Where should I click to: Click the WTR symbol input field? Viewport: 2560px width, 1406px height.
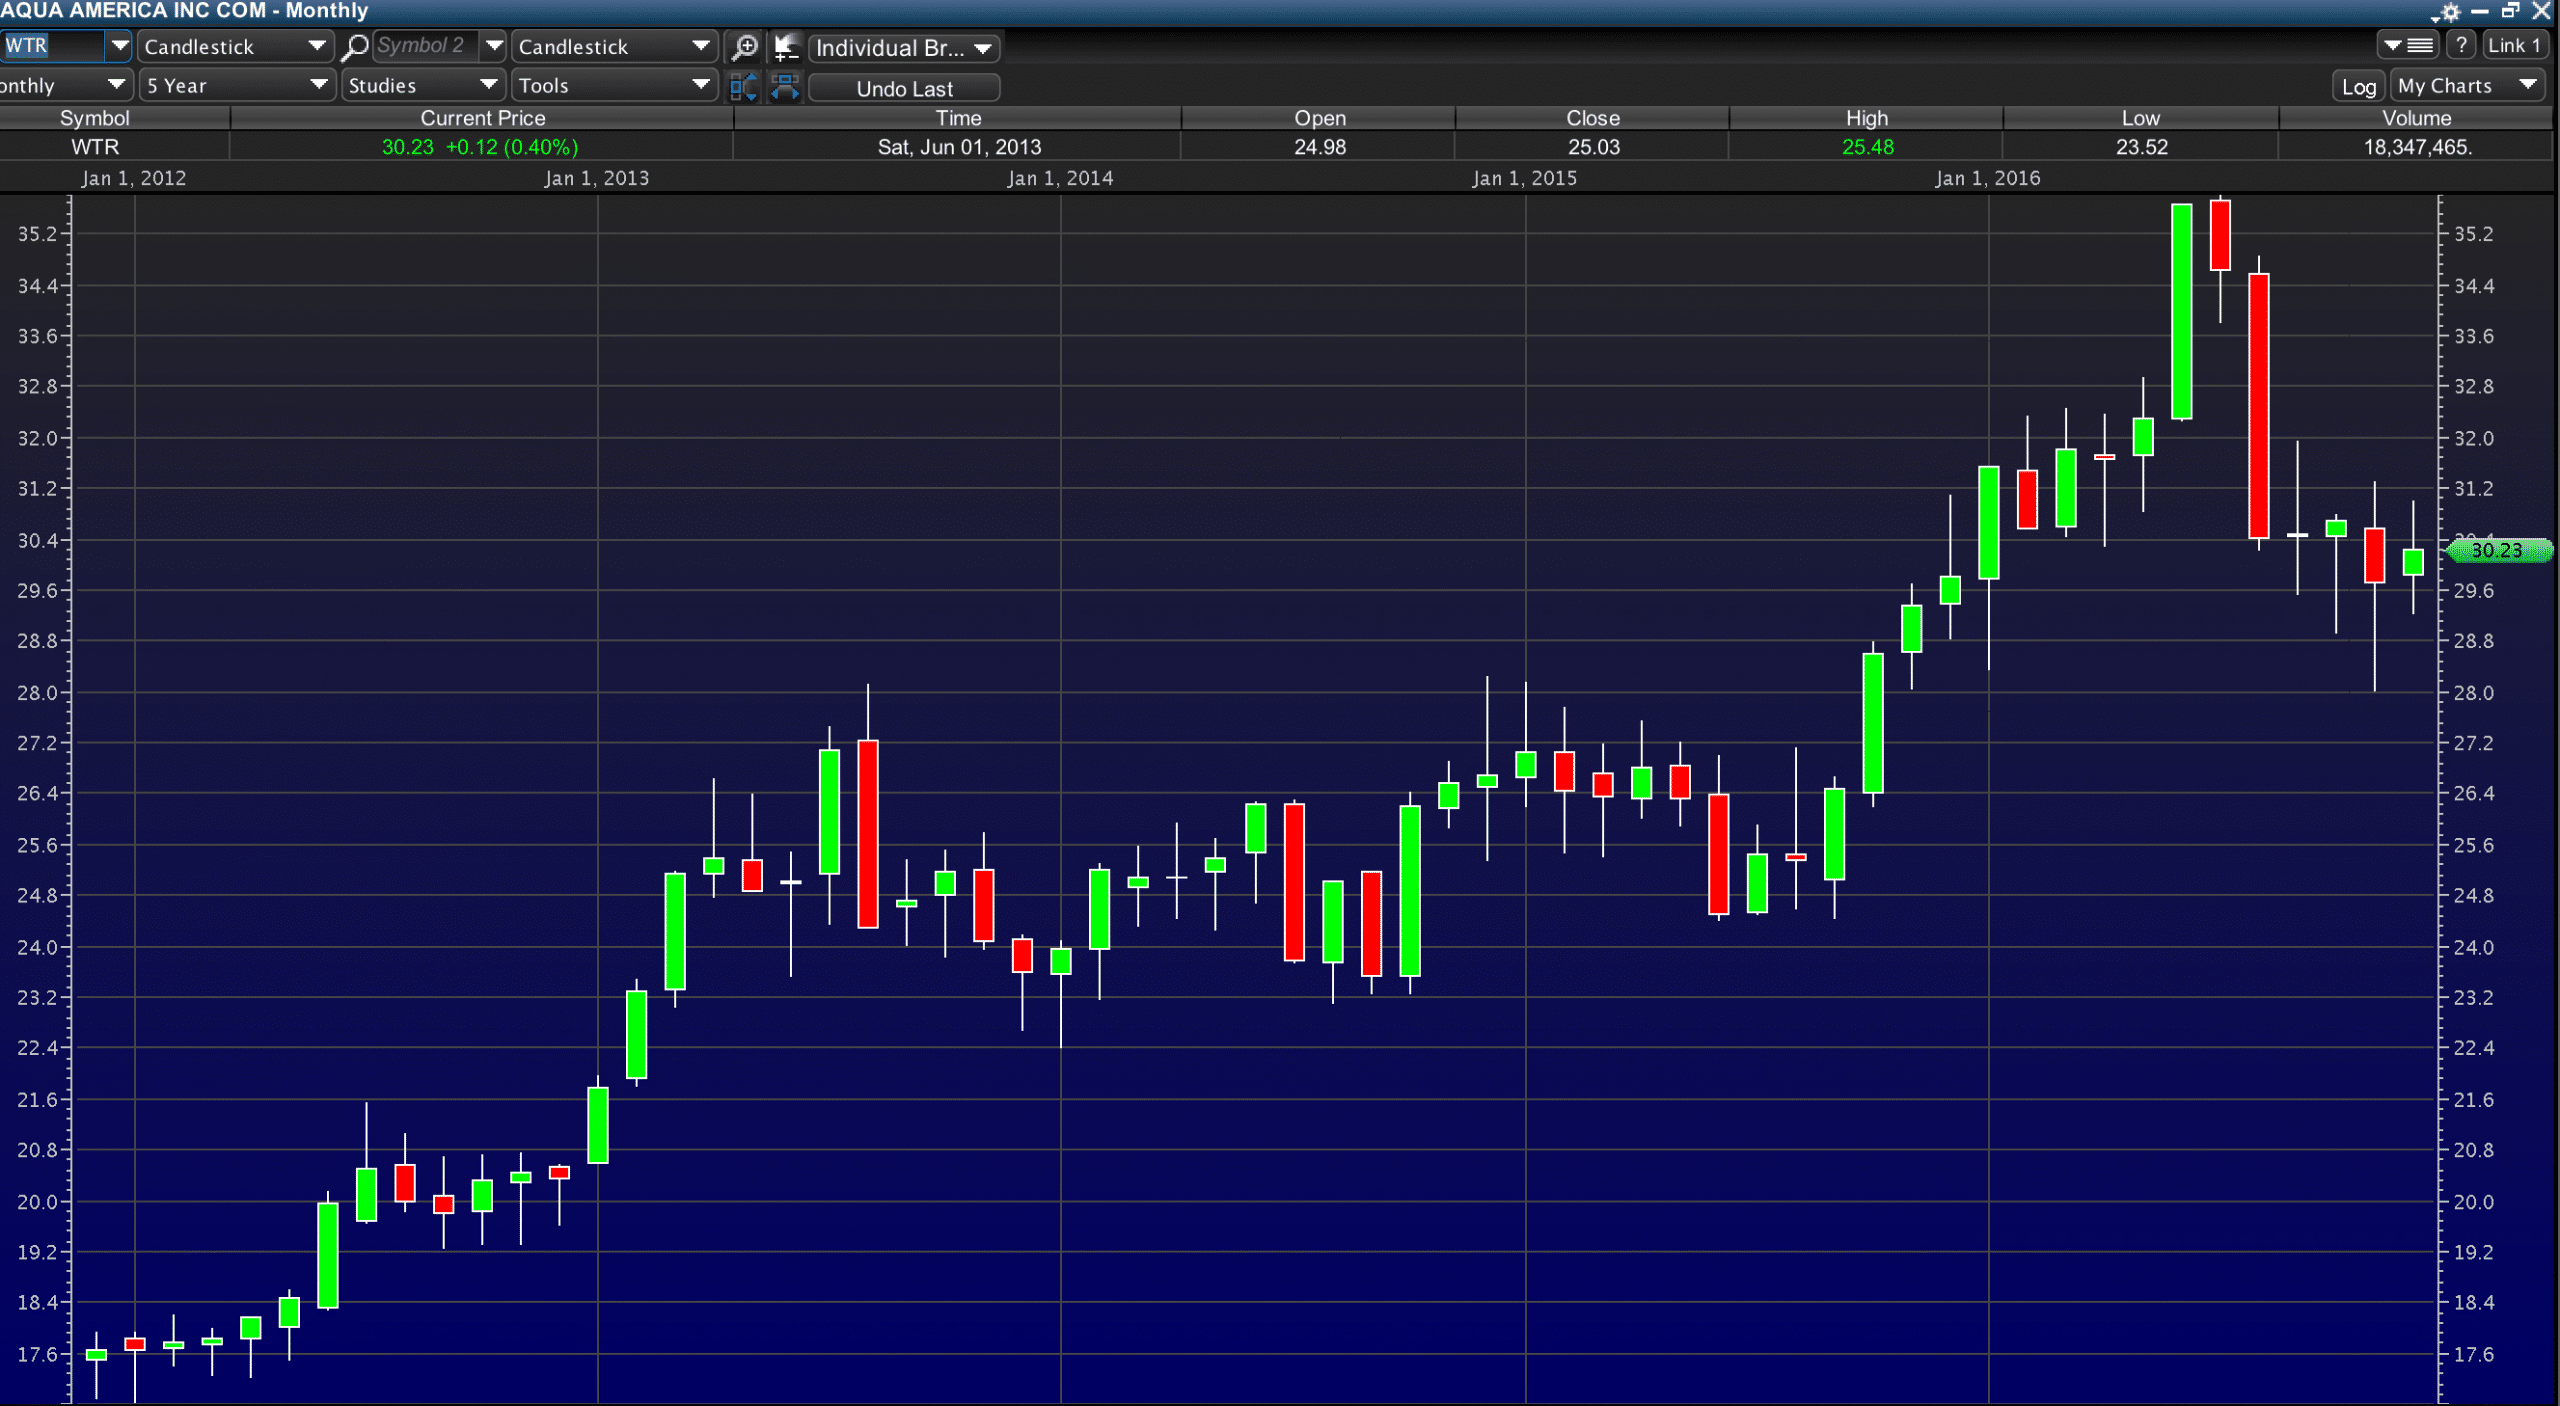pyautogui.click(x=52, y=46)
